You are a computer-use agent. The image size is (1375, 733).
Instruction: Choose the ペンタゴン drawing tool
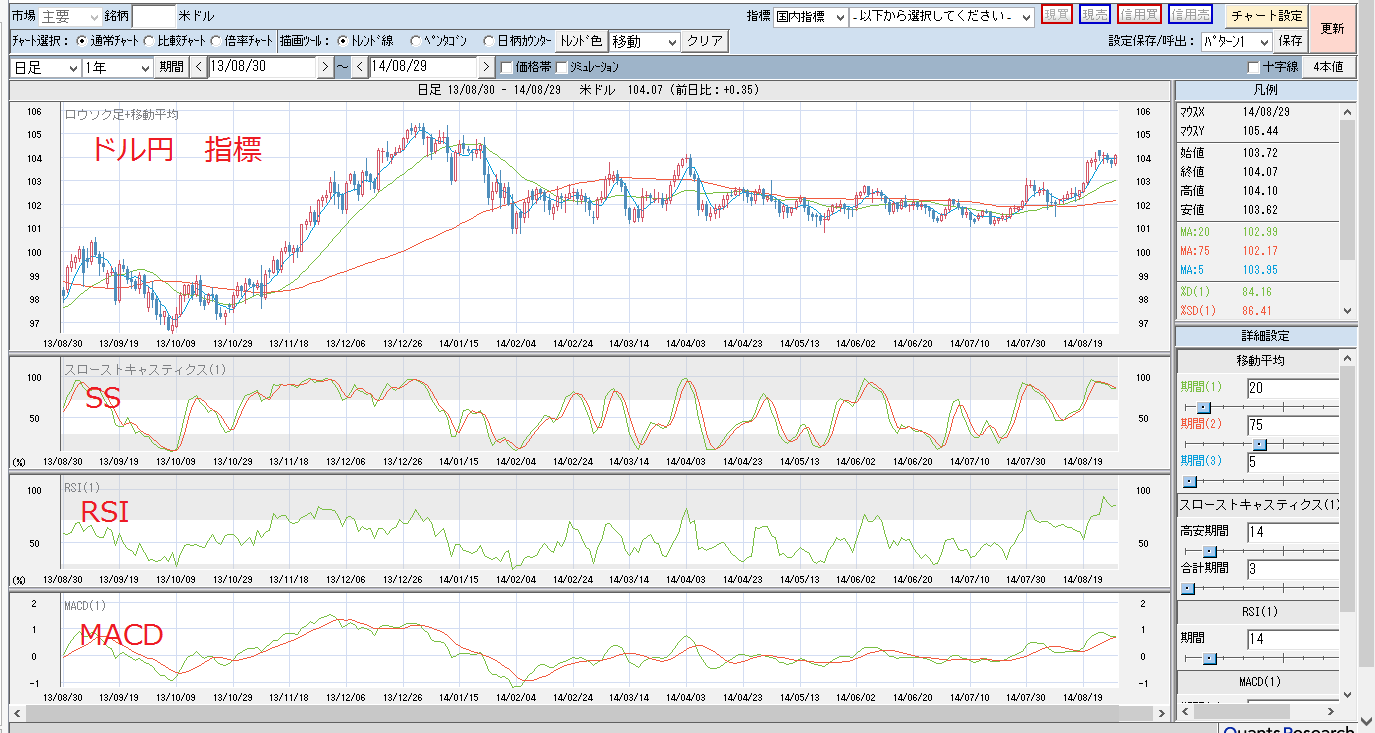point(415,42)
